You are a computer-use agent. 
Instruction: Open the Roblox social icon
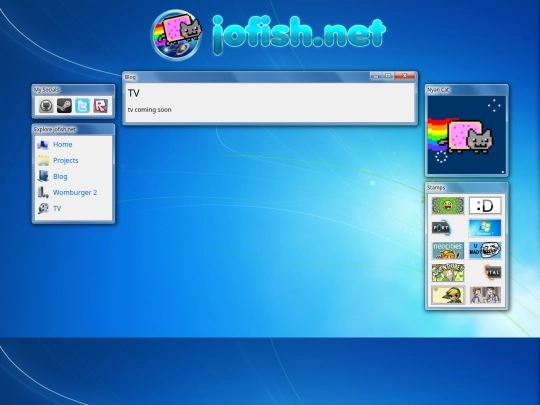[101, 106]
